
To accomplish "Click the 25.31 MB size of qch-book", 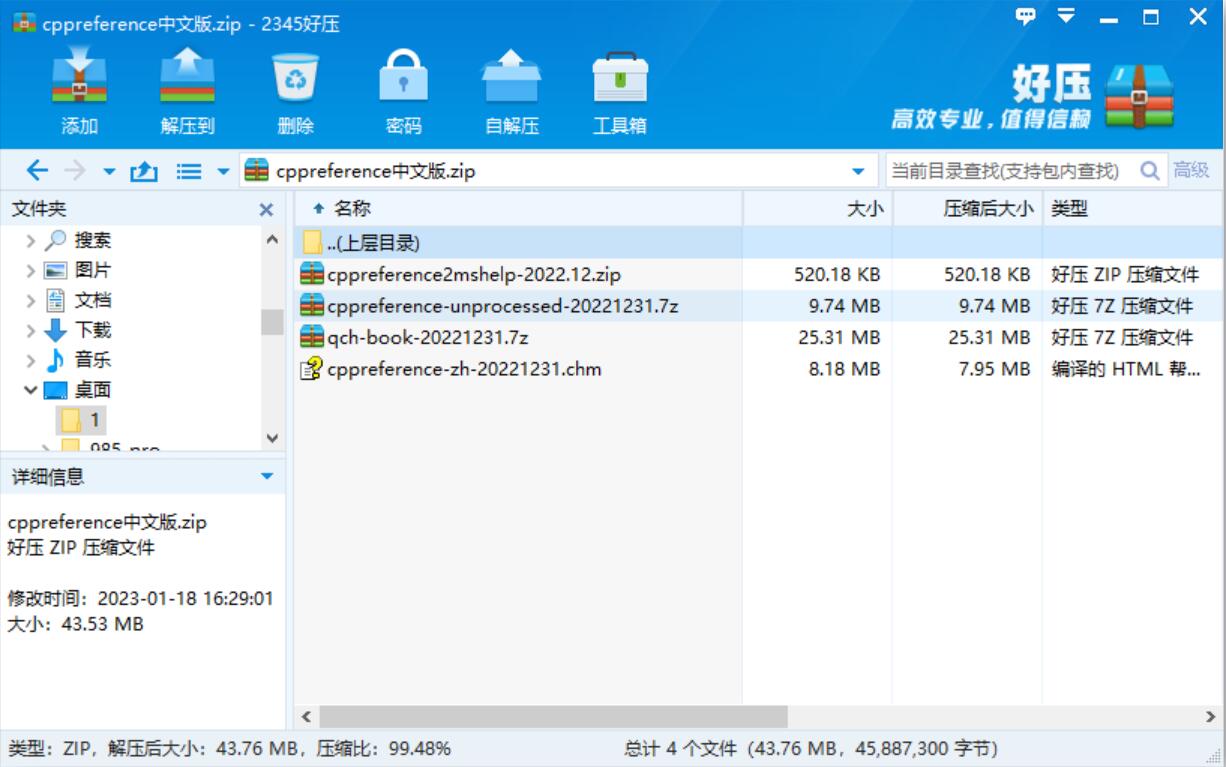I will coord(839,337).
